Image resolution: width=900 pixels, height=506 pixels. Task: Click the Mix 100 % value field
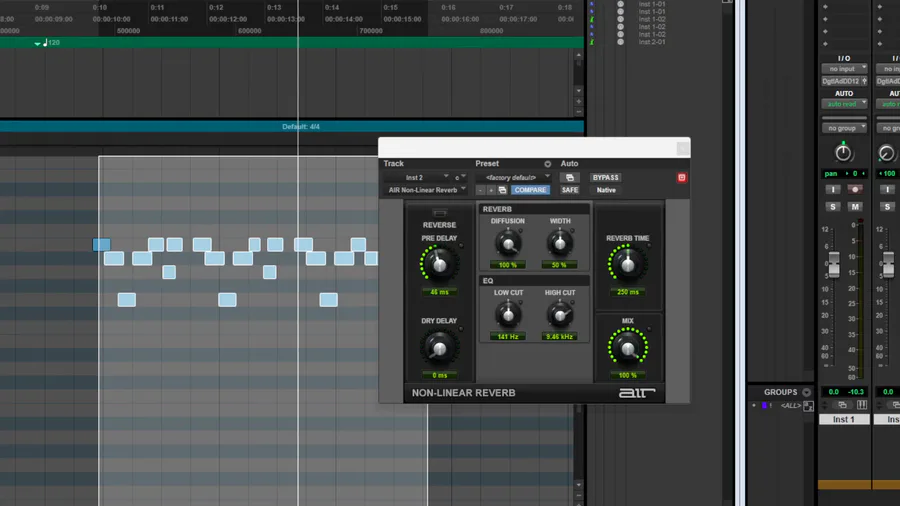pos(627,375)
